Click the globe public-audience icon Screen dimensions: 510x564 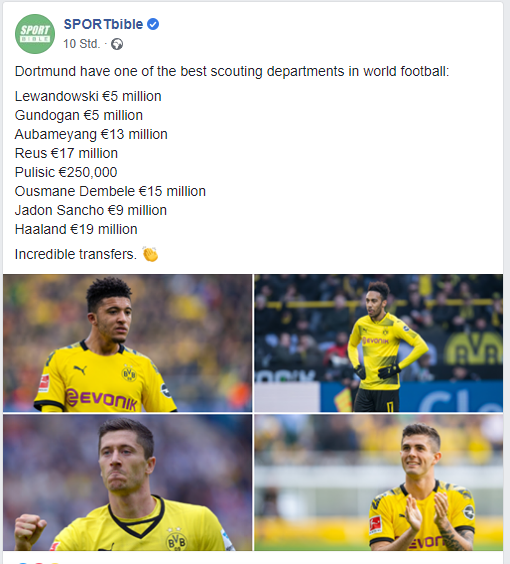click(x=117, y=44)
